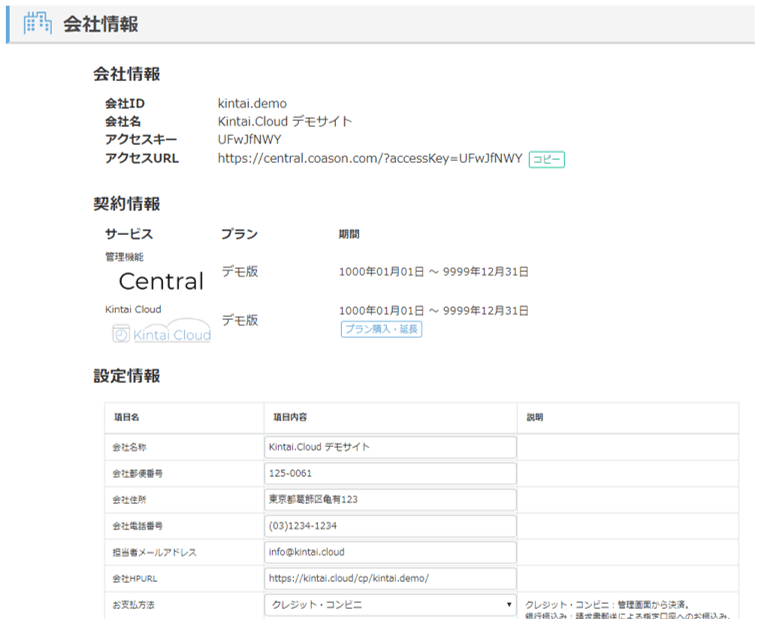Click the 契約情報 section heading
The height and width of the screenshot is (619, 764).
click(x=126, y=204)
